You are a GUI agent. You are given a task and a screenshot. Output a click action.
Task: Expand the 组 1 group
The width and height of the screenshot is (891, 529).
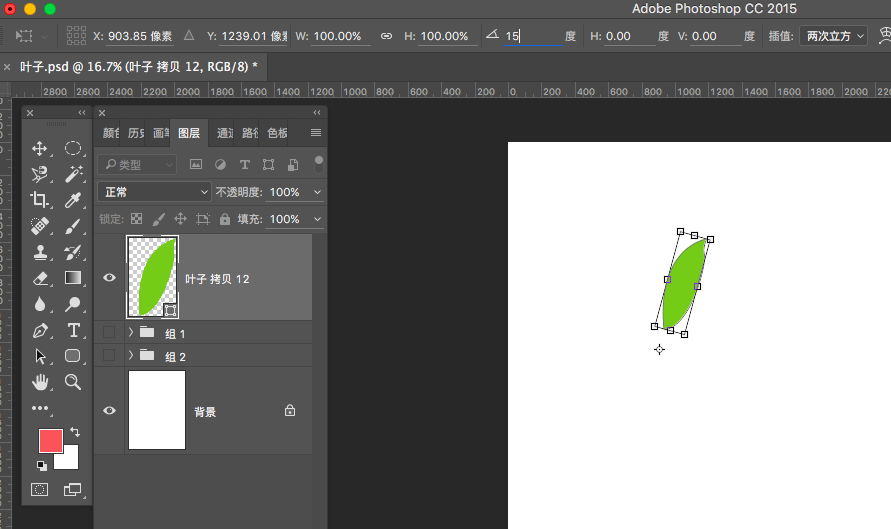click(131, 332)
